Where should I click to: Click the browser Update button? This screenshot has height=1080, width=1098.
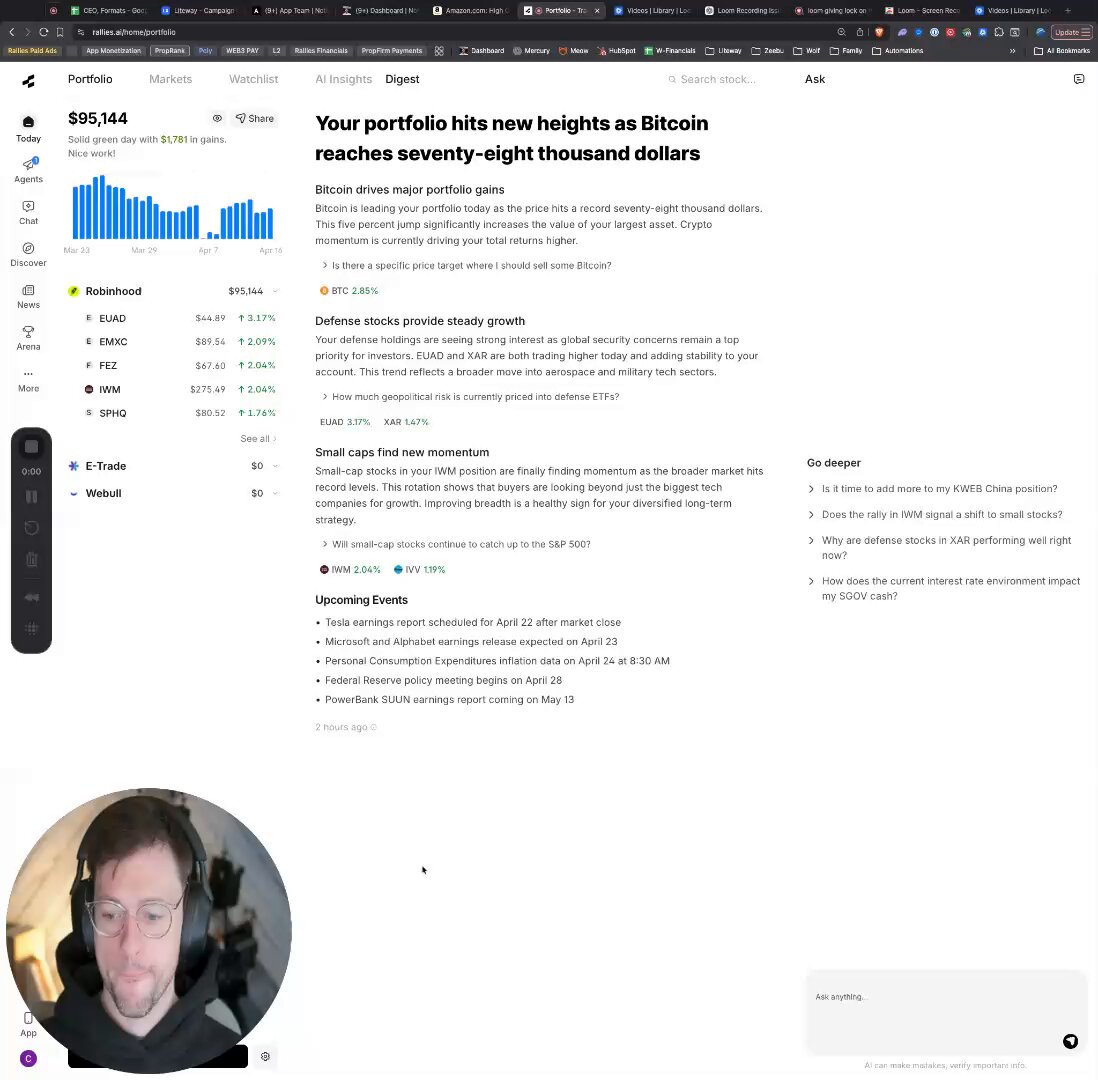[1071, 32]
